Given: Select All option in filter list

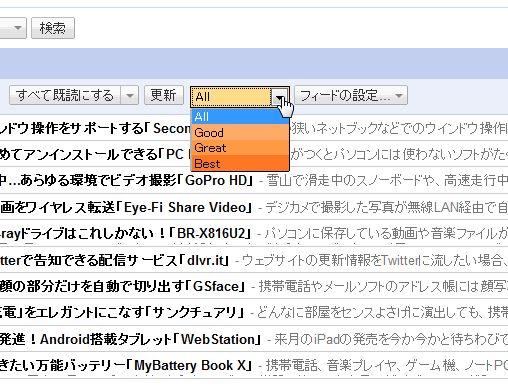Looking at the screenshot, I should coord(240,117).
